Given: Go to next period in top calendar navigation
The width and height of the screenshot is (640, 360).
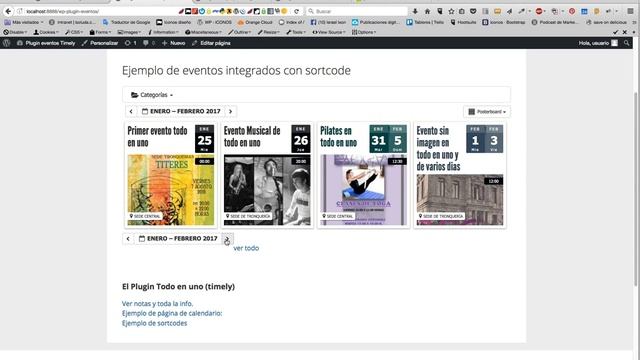Looking at the screenshot, I should (x=231, y=111).
